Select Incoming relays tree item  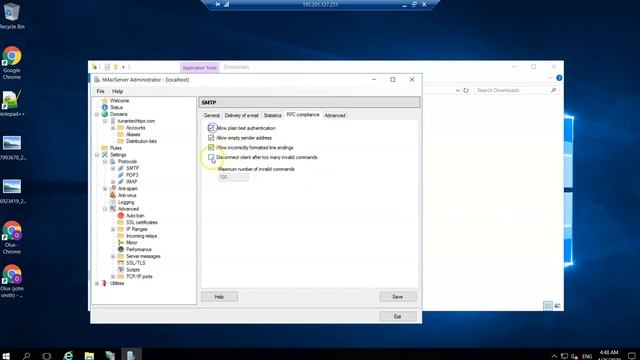141,236
